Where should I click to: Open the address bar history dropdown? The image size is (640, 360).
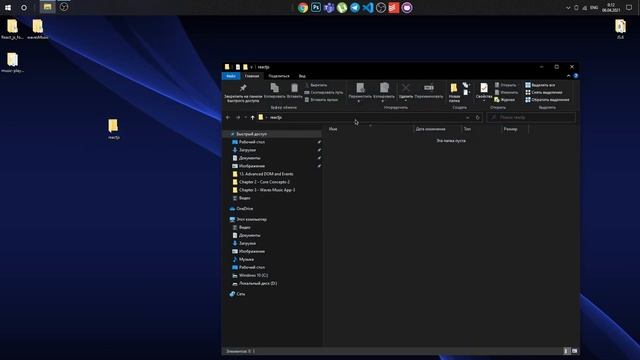coord(468,118)
